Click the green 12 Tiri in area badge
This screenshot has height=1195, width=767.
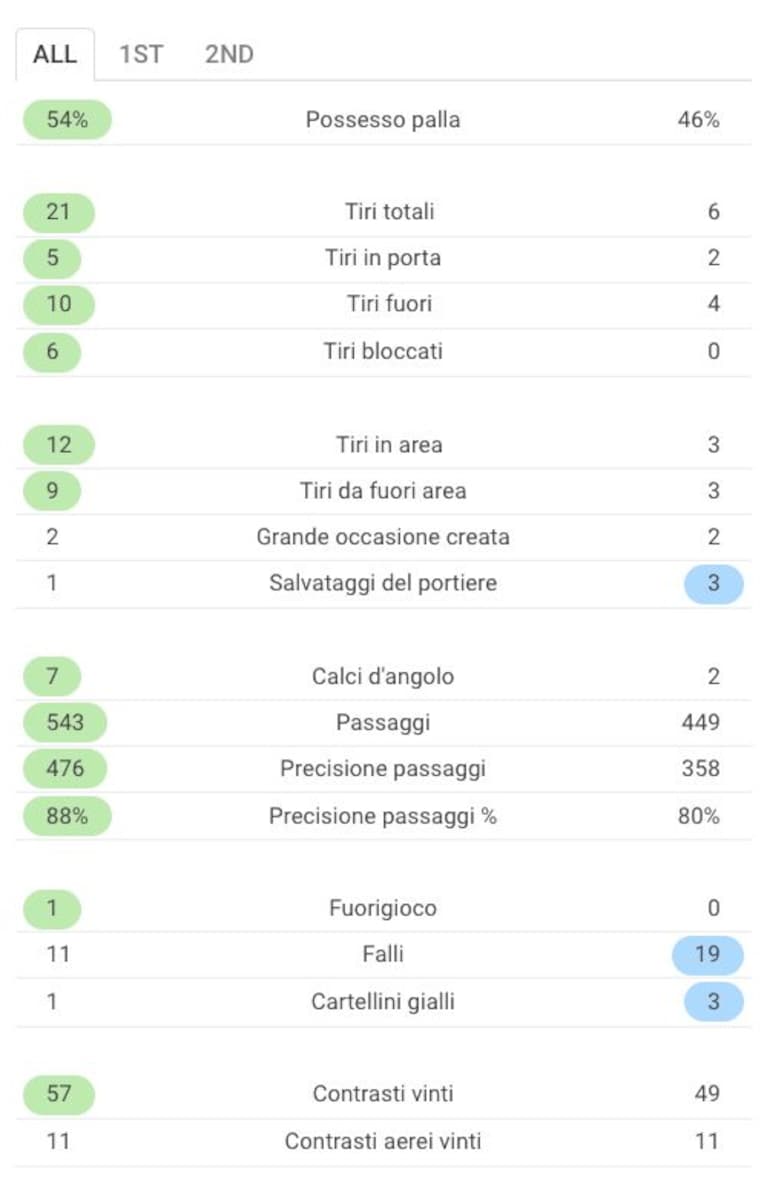point(59,444)
